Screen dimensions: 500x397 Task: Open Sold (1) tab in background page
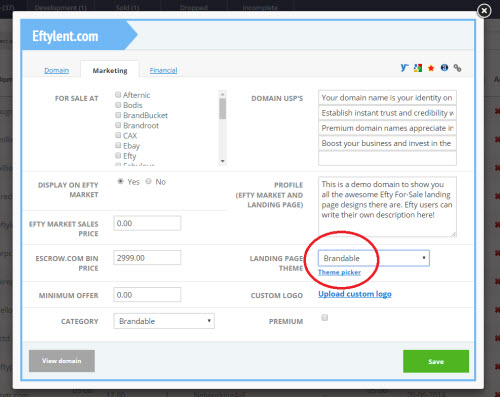tap(128, 7)
